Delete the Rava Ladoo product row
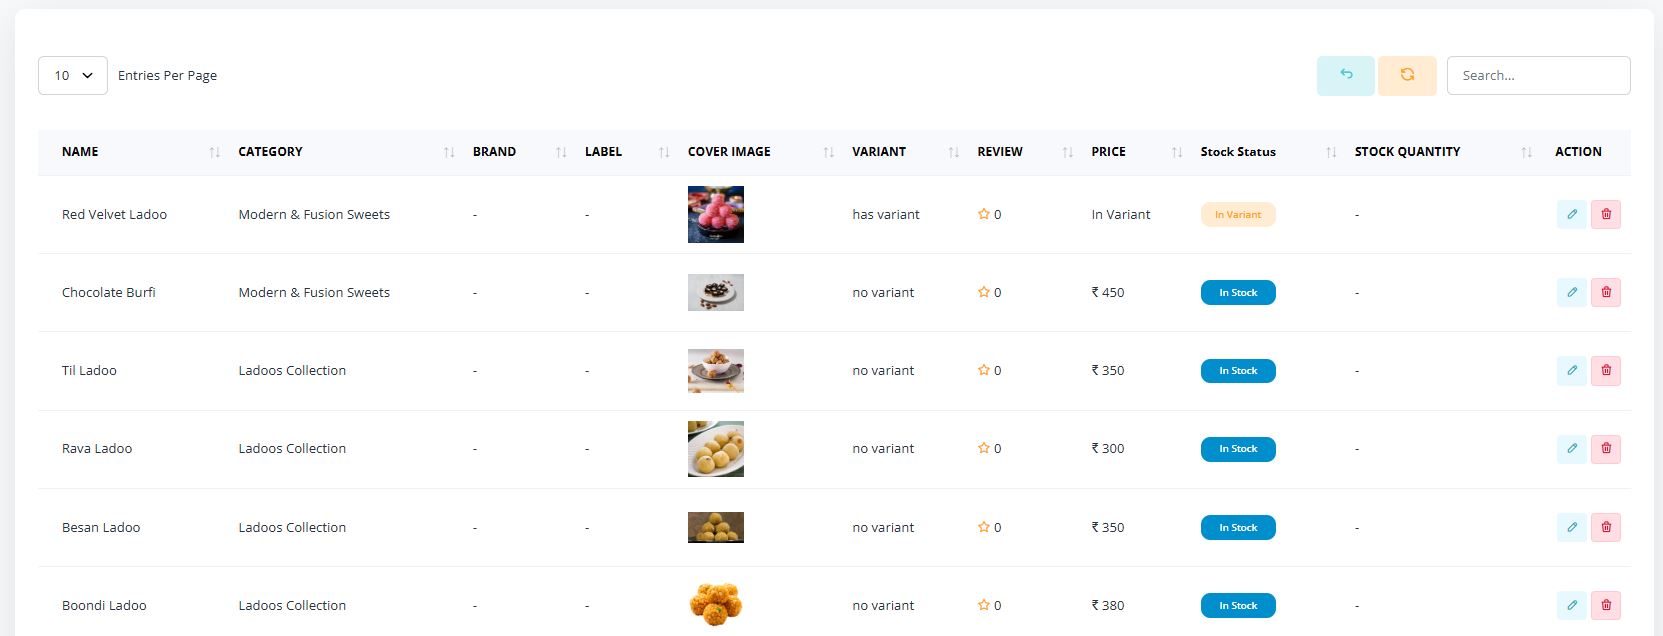The image size is (1663, 636). [x=1606, y=449]
